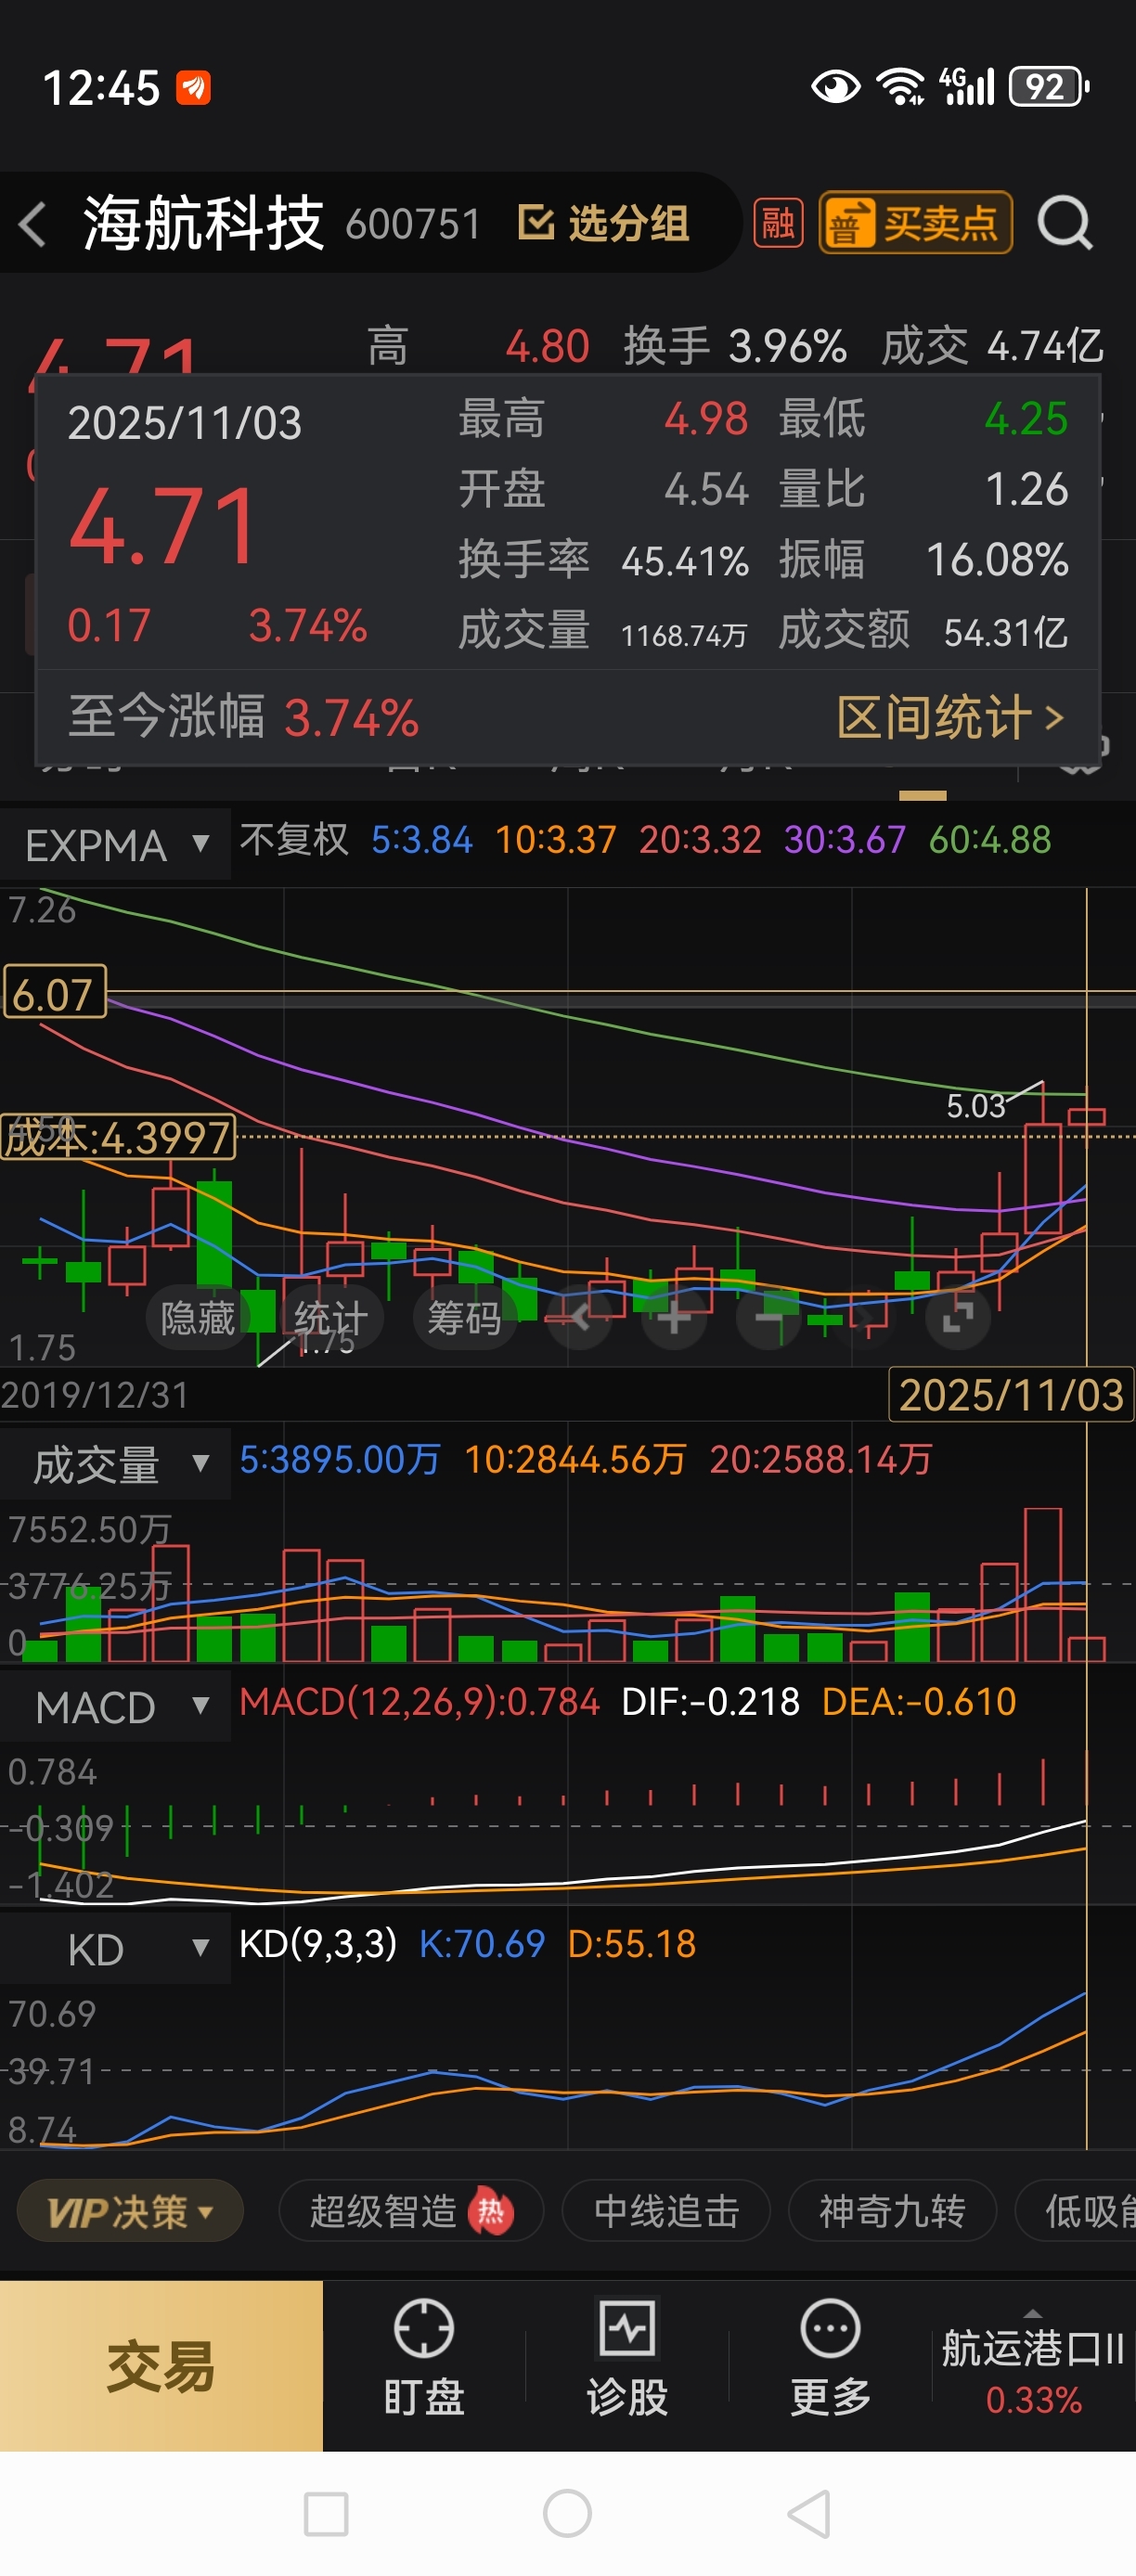Show 筹码 chip distribution
1136x2576 pixels.
(464, 1318)
